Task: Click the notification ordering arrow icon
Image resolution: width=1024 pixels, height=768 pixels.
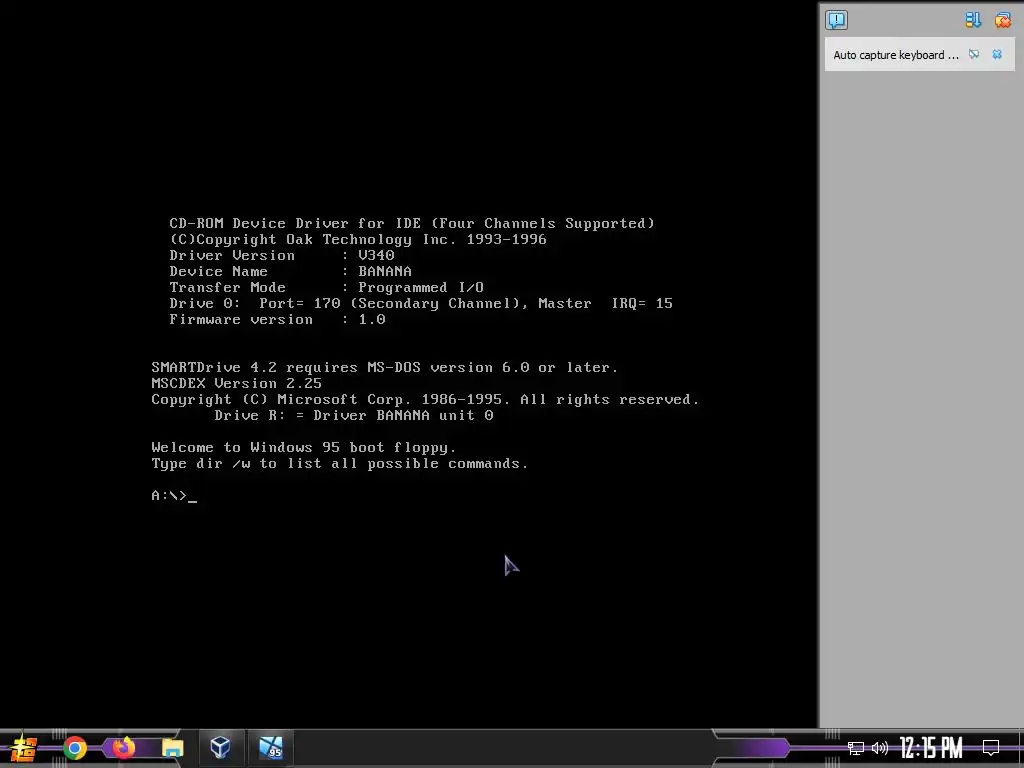Action: pos(973,20)
